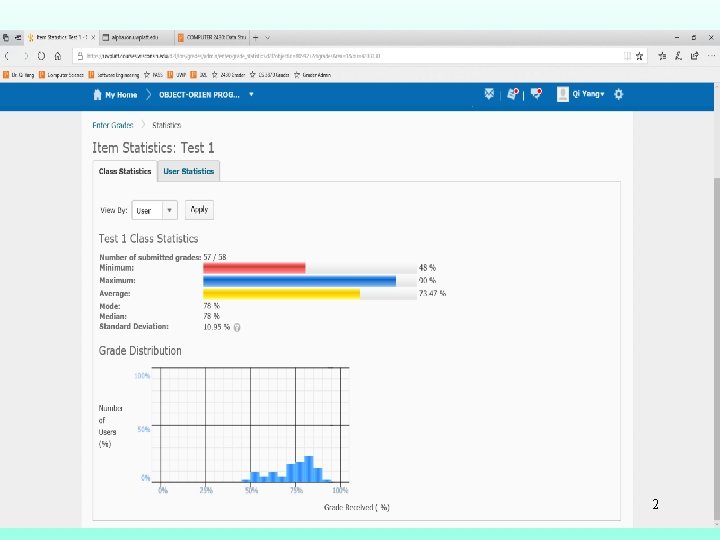Open the Dr. Qi Yang bookmark
The width and height of the screenshot is (720, 540).
tap(19, 75)
